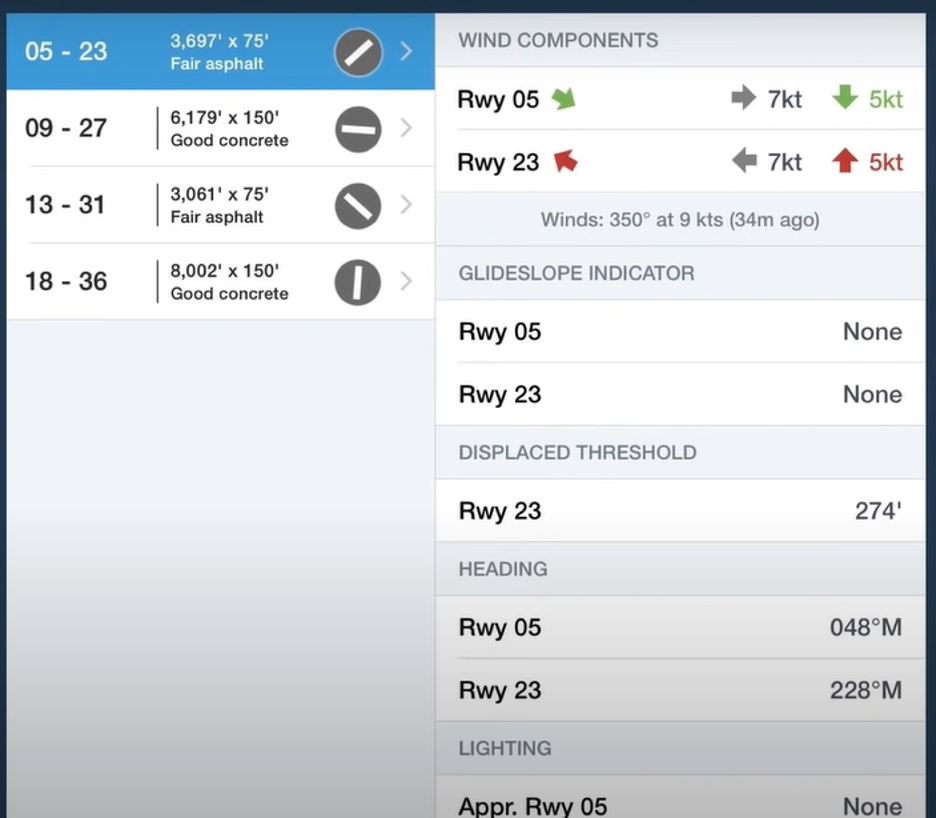Click the runway 18-36 vertical orientation icon

click(x=358, y=282)
